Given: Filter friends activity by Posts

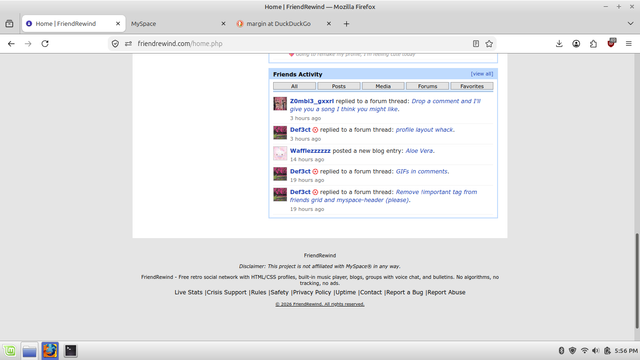Looking at the screenshot, I should click(339, 86).
